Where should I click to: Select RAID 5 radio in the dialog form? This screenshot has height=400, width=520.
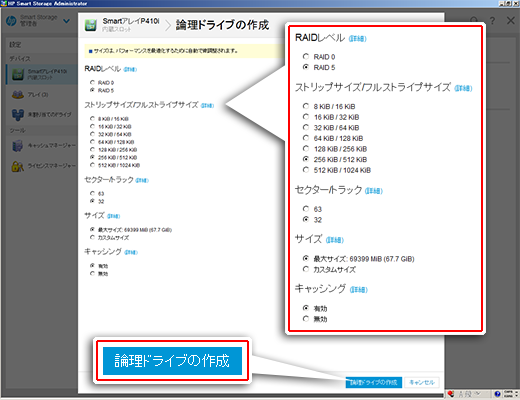[x=92, y=90]
